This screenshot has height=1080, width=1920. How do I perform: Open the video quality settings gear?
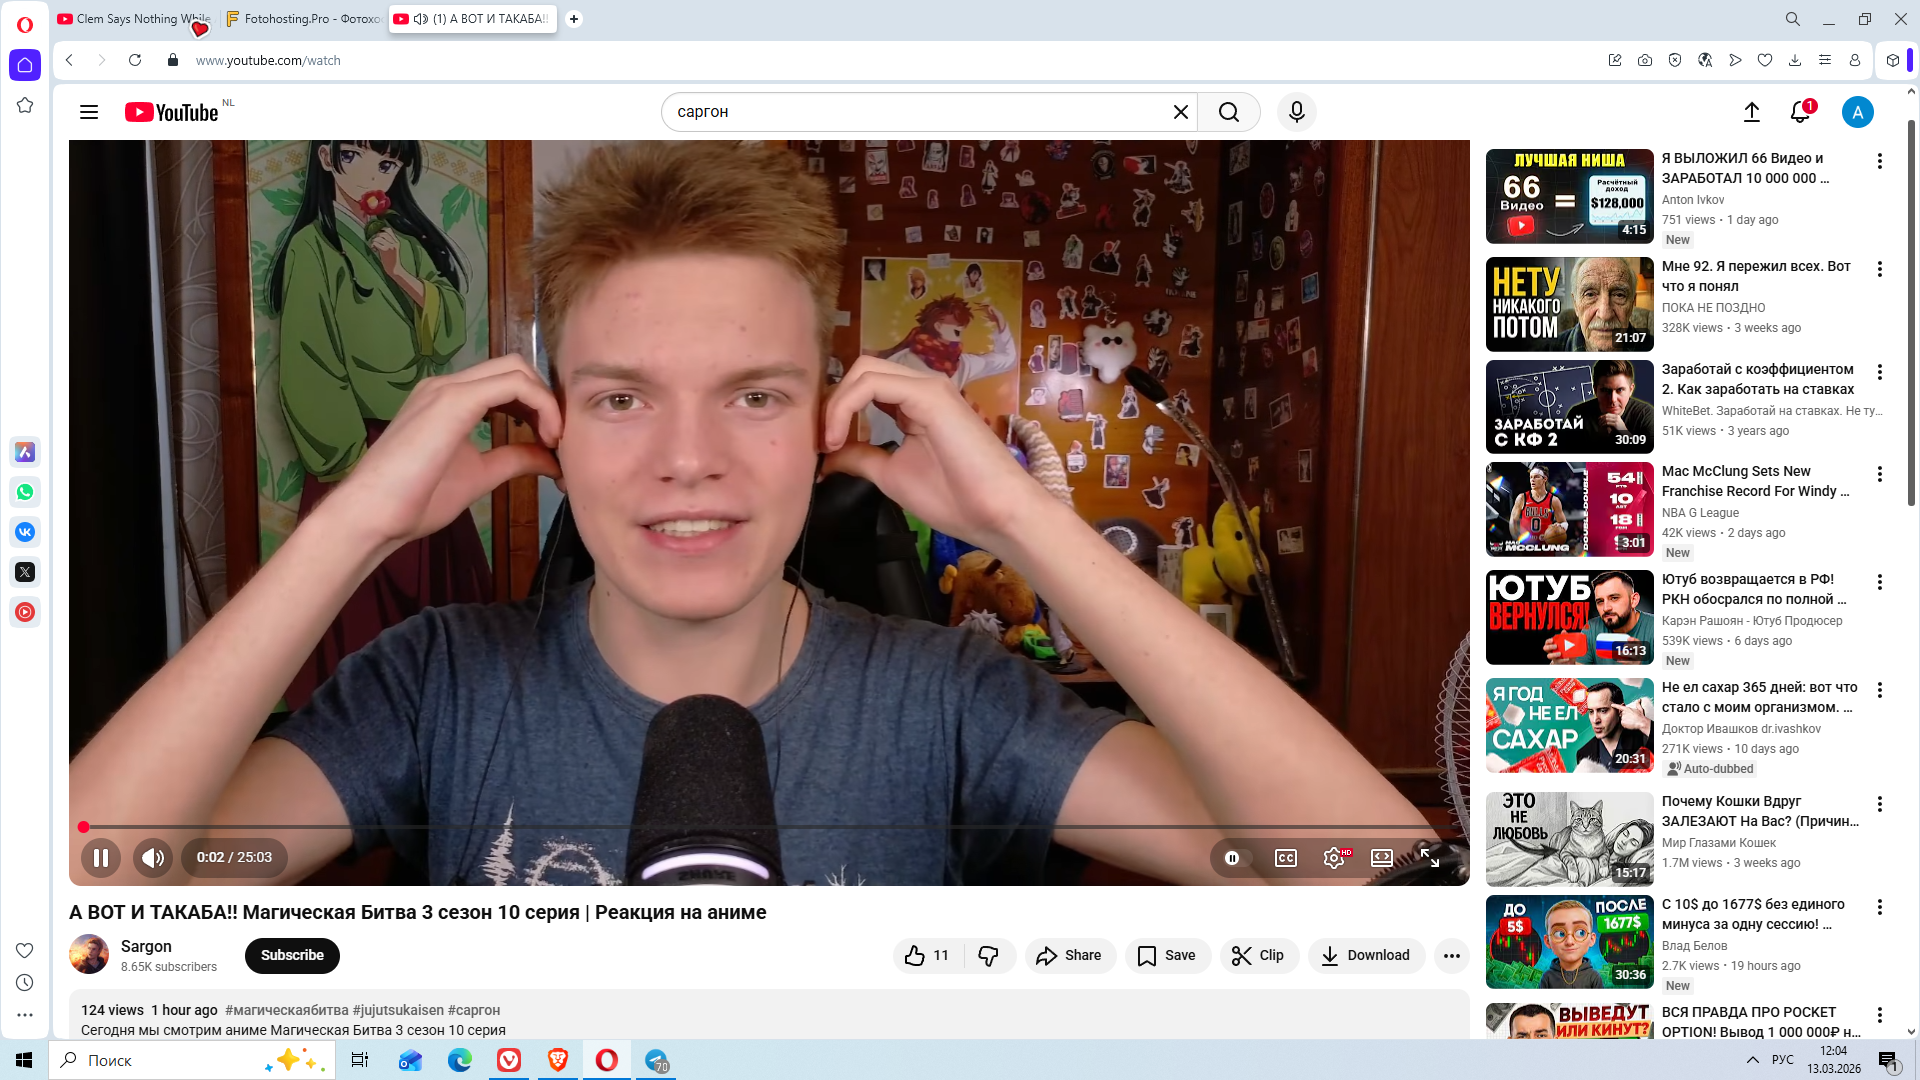pos(1334,858)
